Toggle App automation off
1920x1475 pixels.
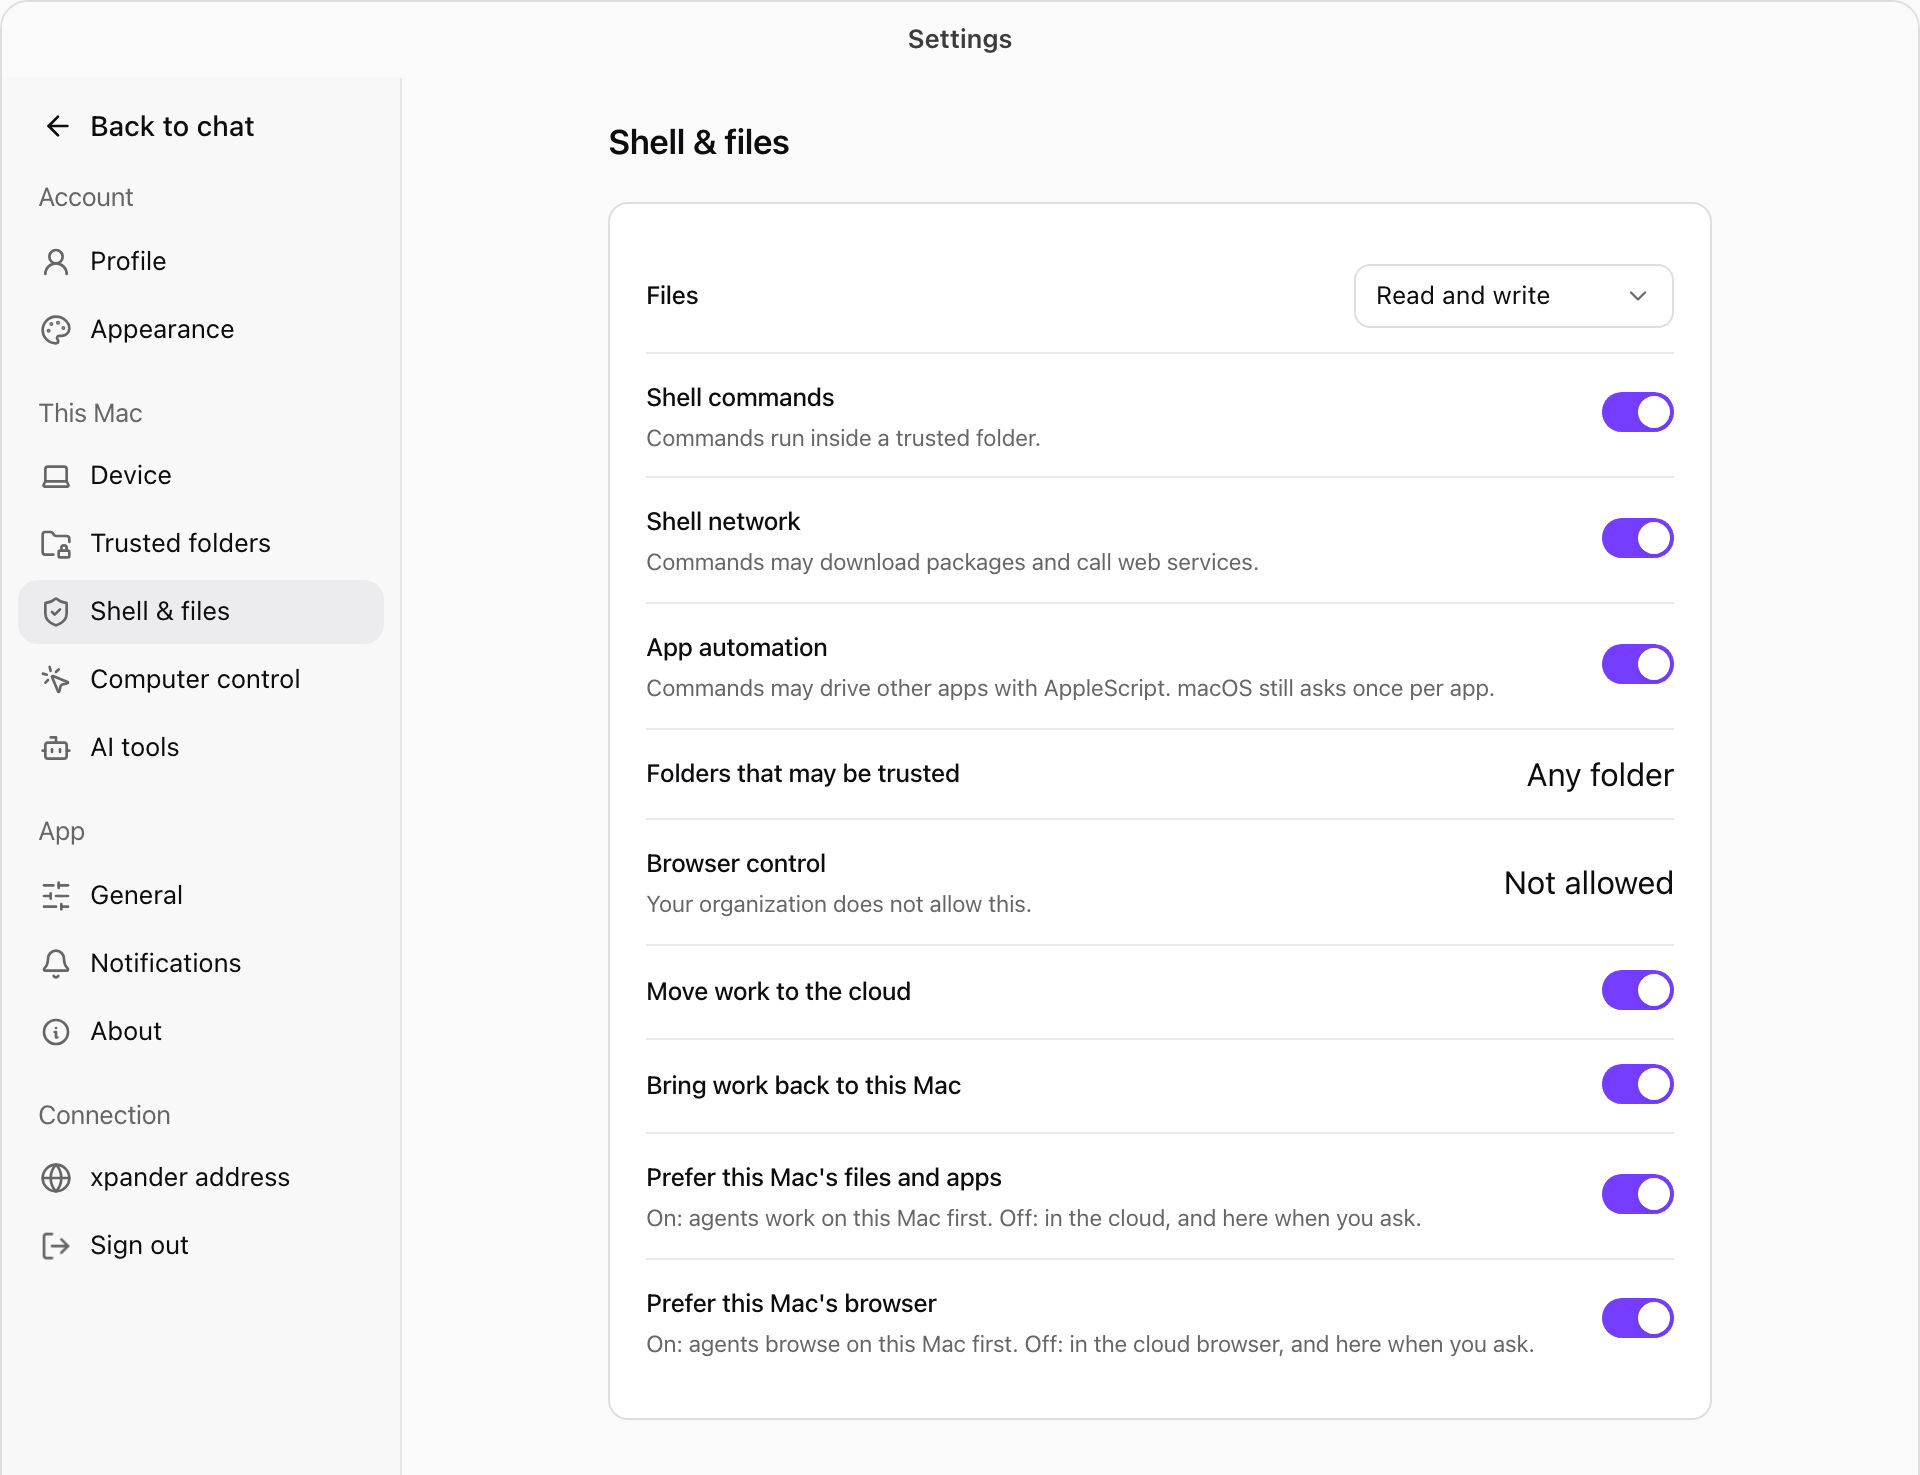pyautogui.click(x=1637, y=664)
